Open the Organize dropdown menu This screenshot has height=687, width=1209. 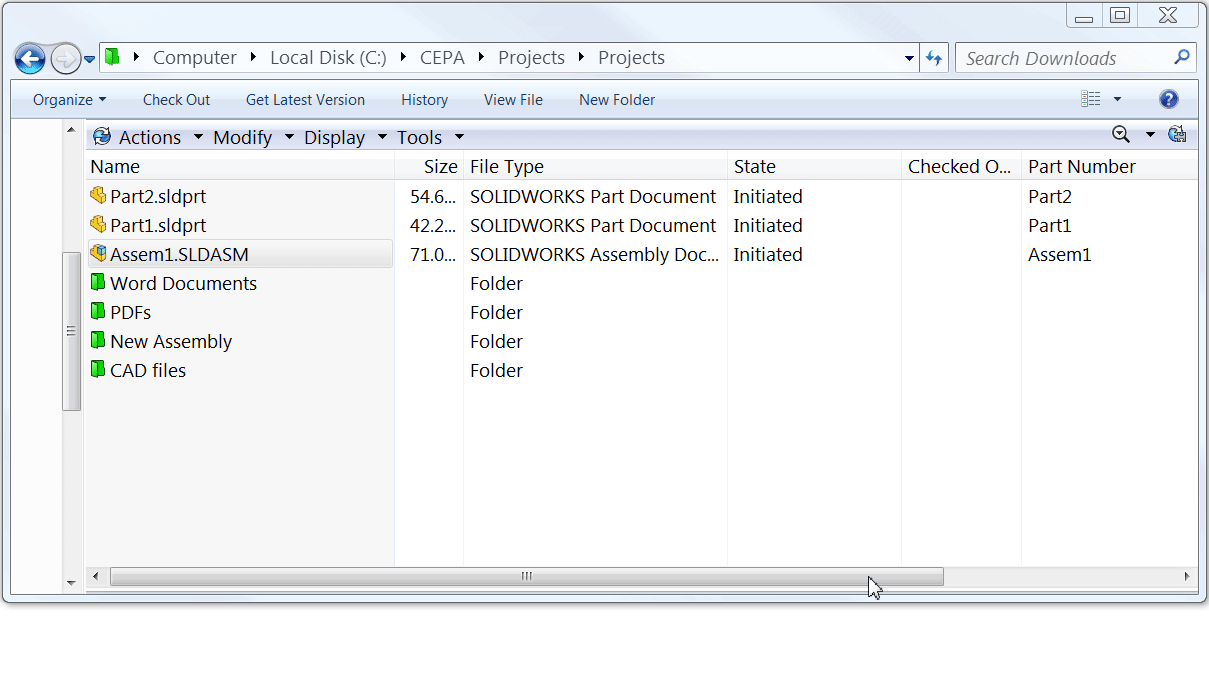click(69, 100)
